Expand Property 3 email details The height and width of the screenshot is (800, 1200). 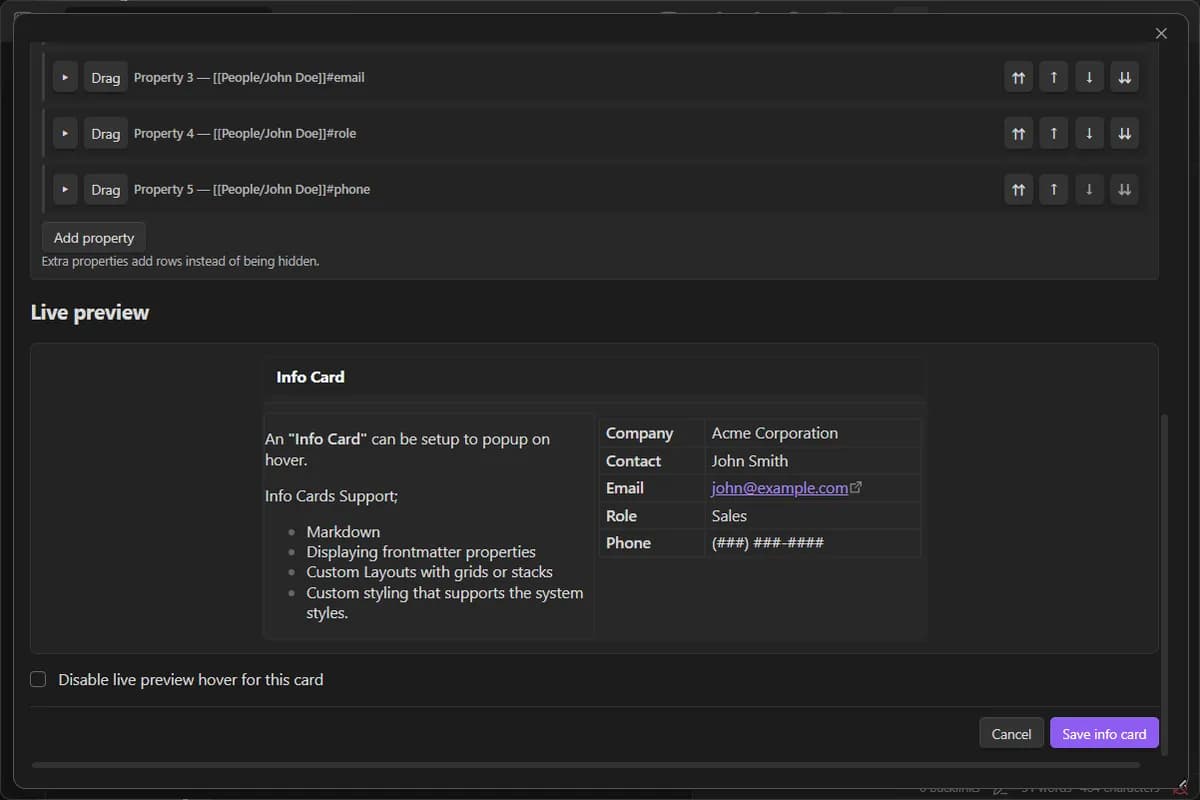click(65, 77)
